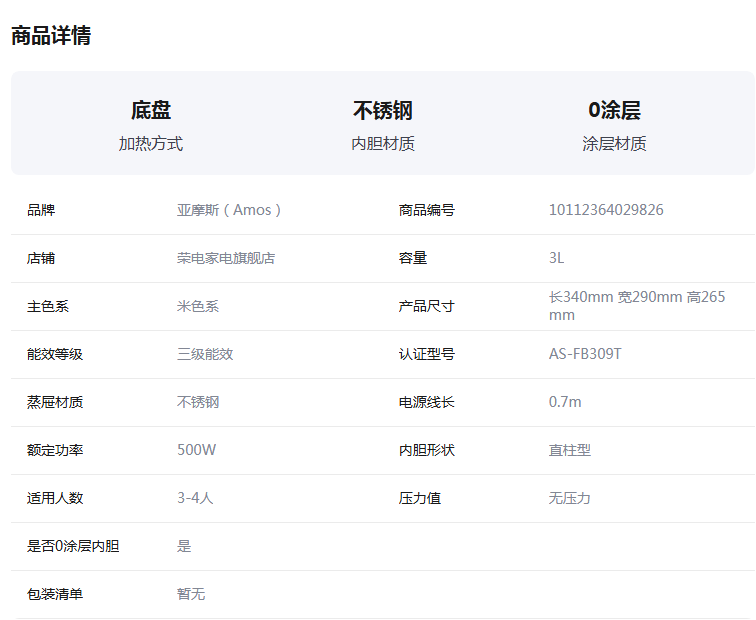The width and height of the screenshot is (756, 620).
Task: Click the 认证型号 label
Action: [426, 354]
